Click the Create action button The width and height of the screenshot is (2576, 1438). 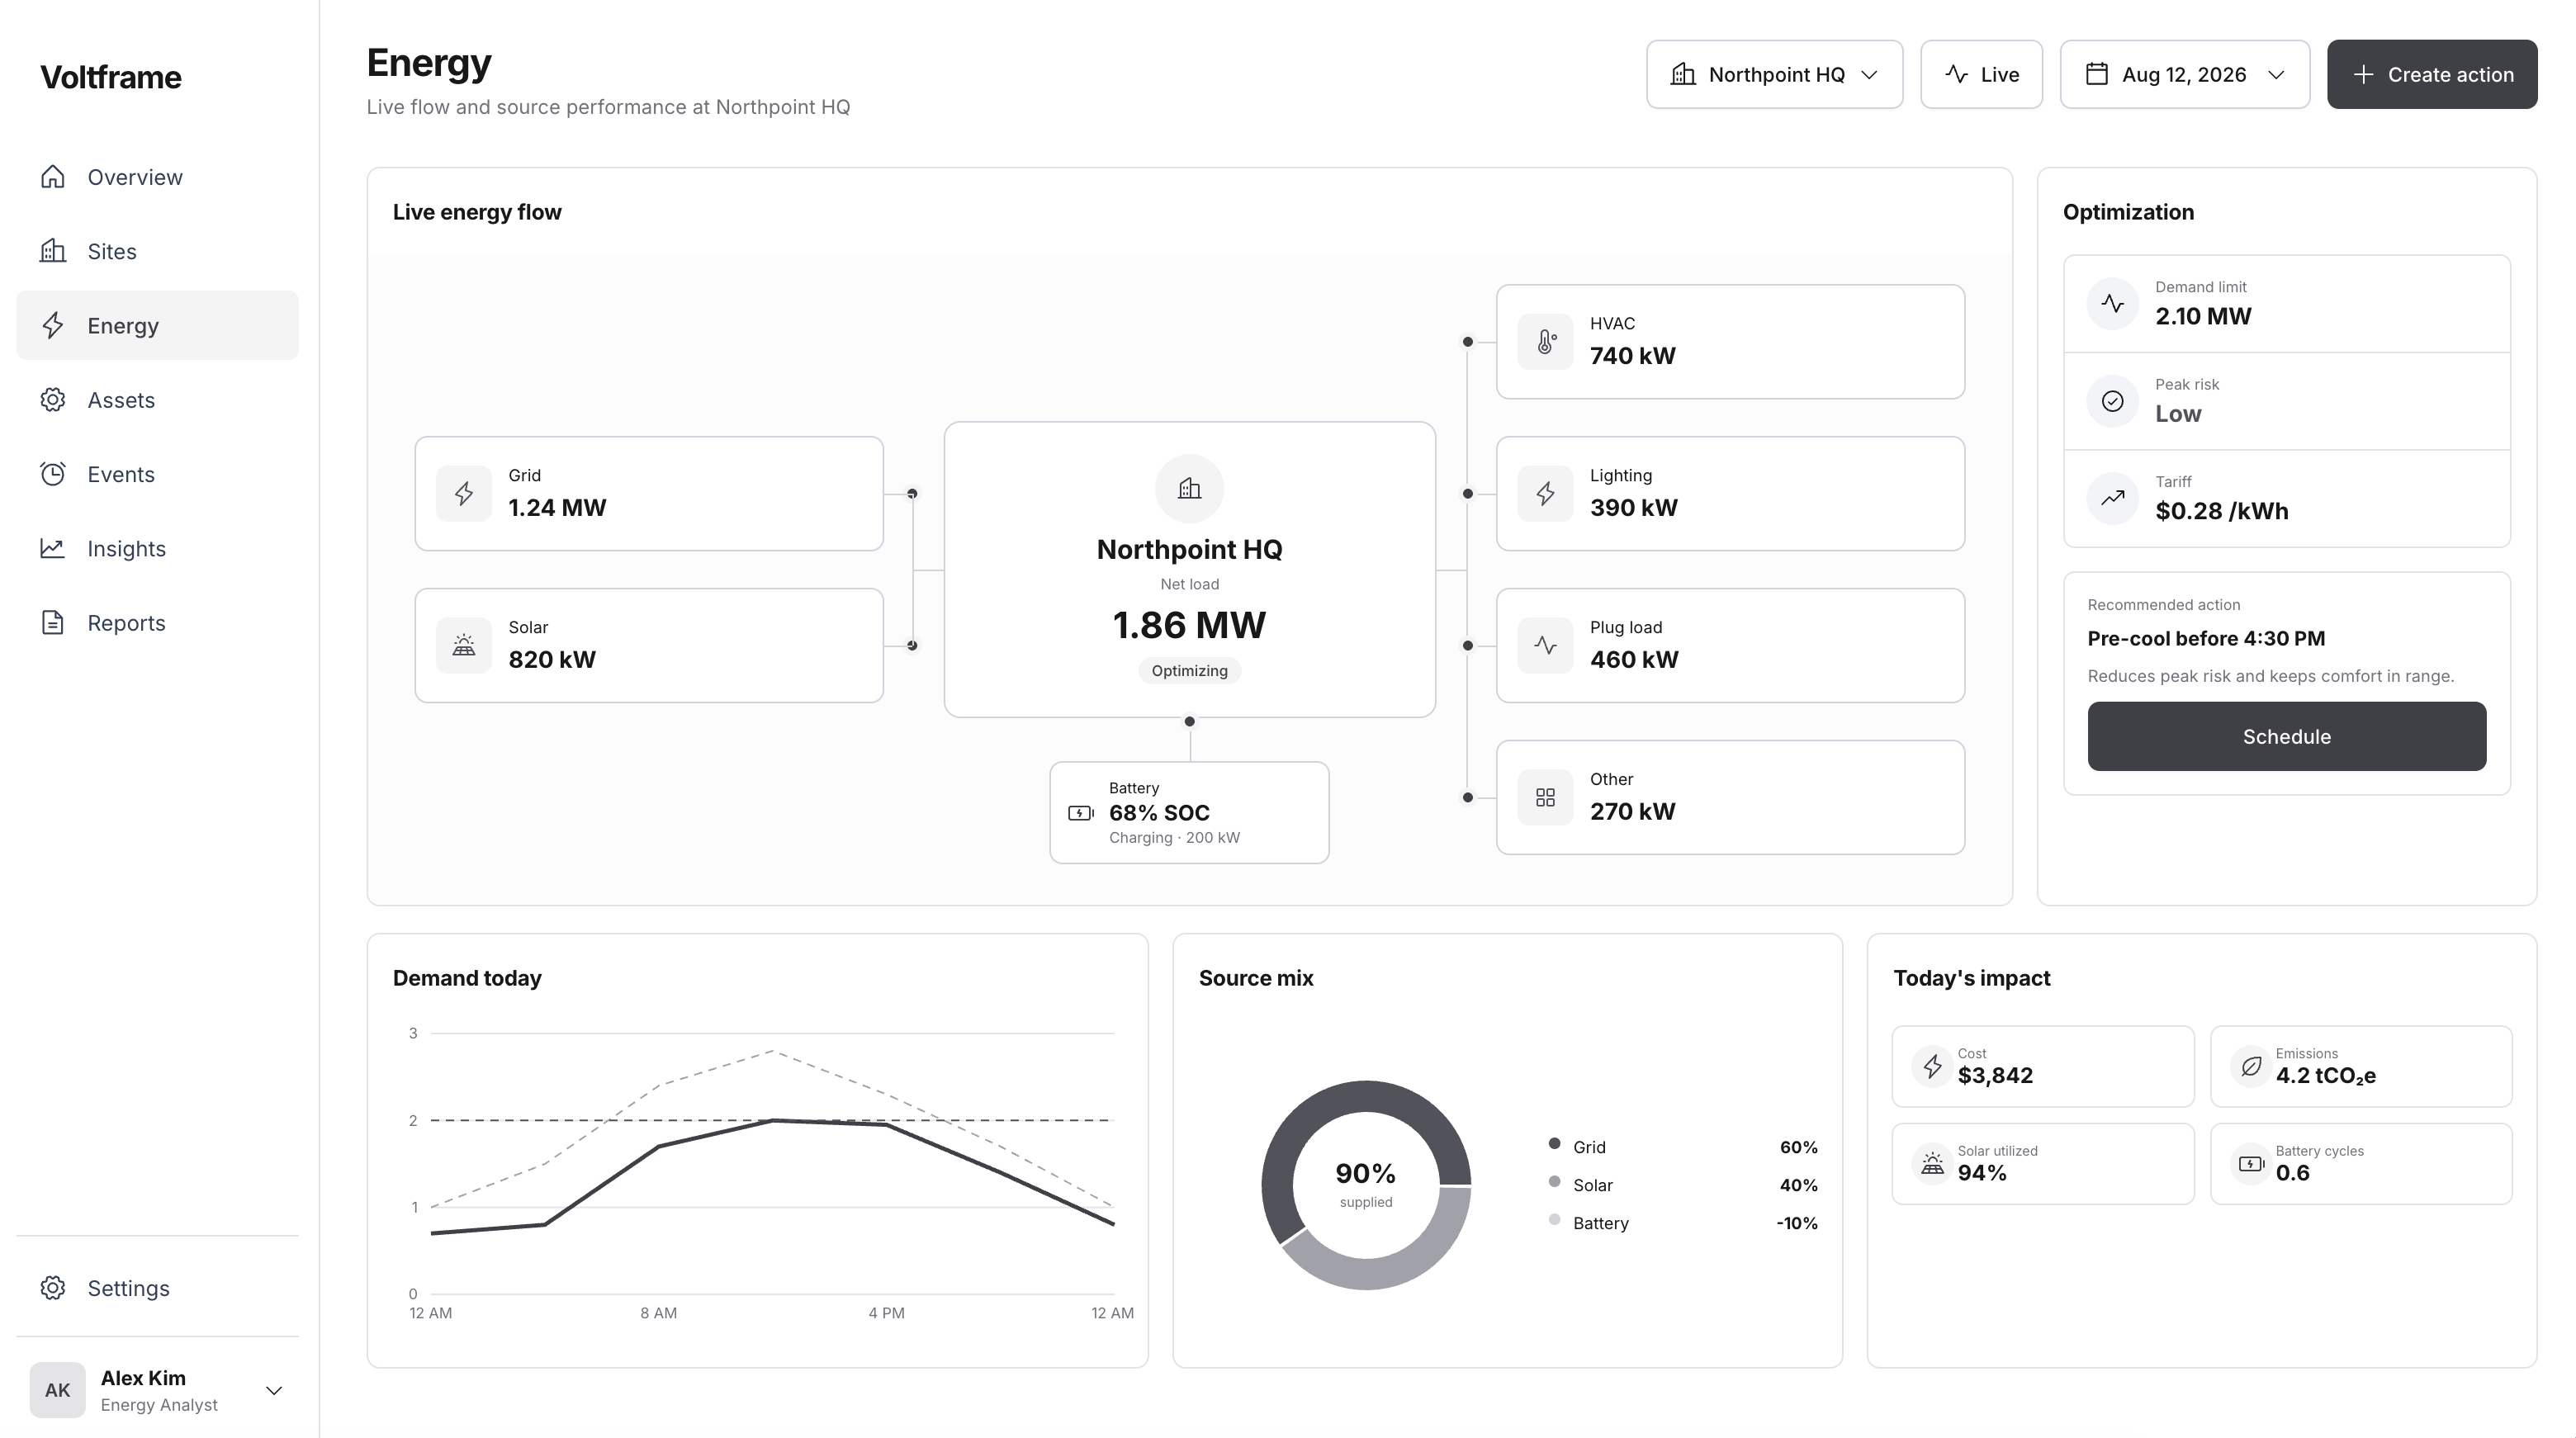(2431, 75)
